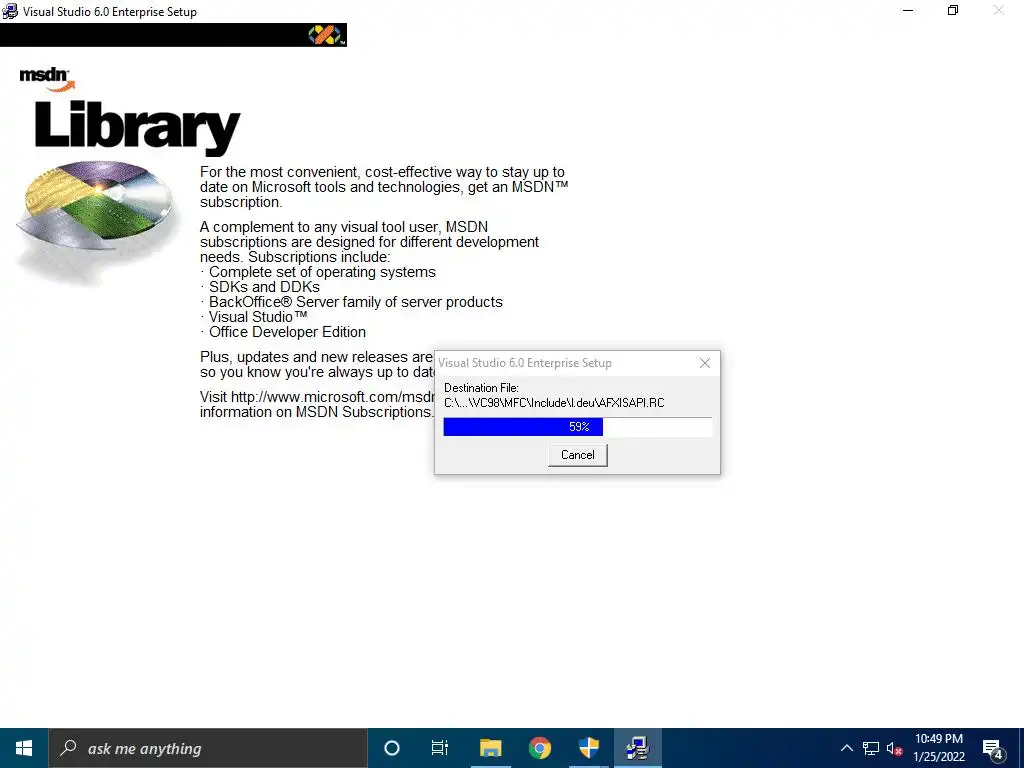Click the muted volume tray icon
Viewport: 1024px width, 768px height.
(x=894, y=748)
